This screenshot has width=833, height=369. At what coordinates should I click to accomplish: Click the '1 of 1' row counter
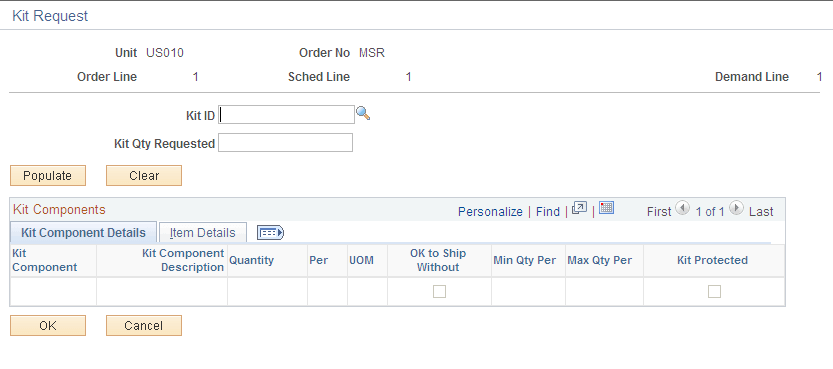[x=710, y=212]
